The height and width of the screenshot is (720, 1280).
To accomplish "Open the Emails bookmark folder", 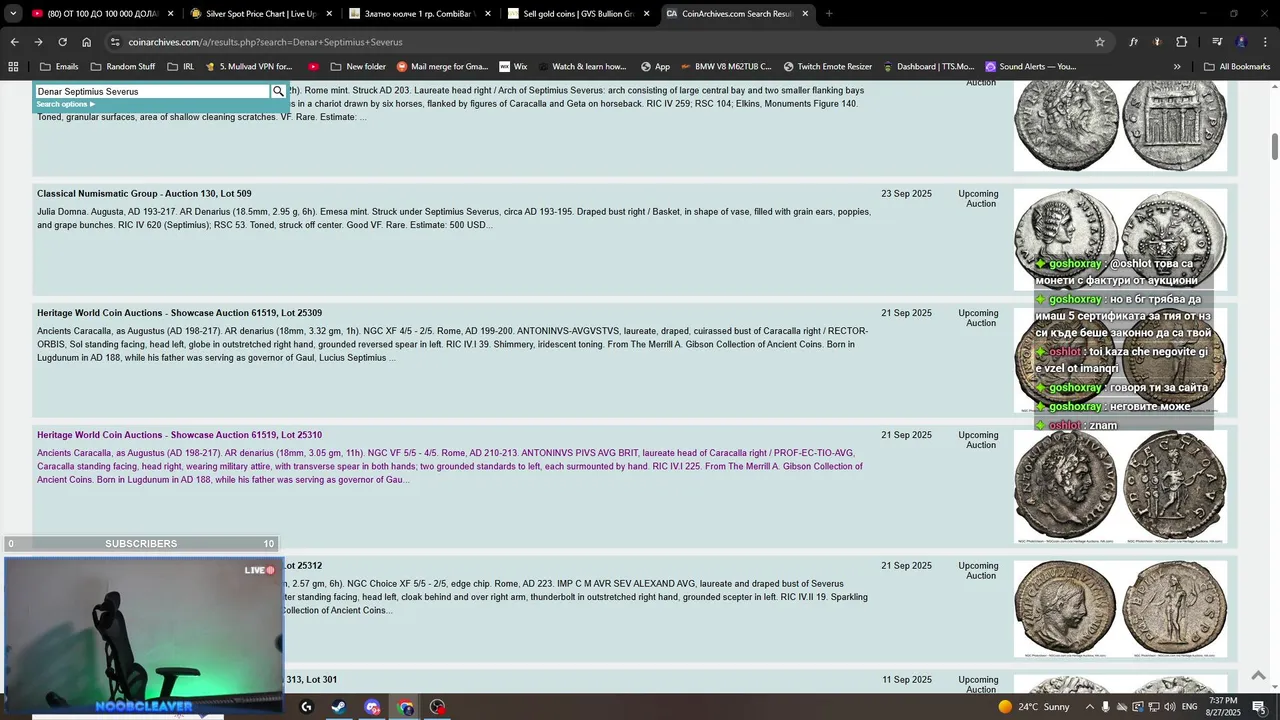I will tap(59, 67).
